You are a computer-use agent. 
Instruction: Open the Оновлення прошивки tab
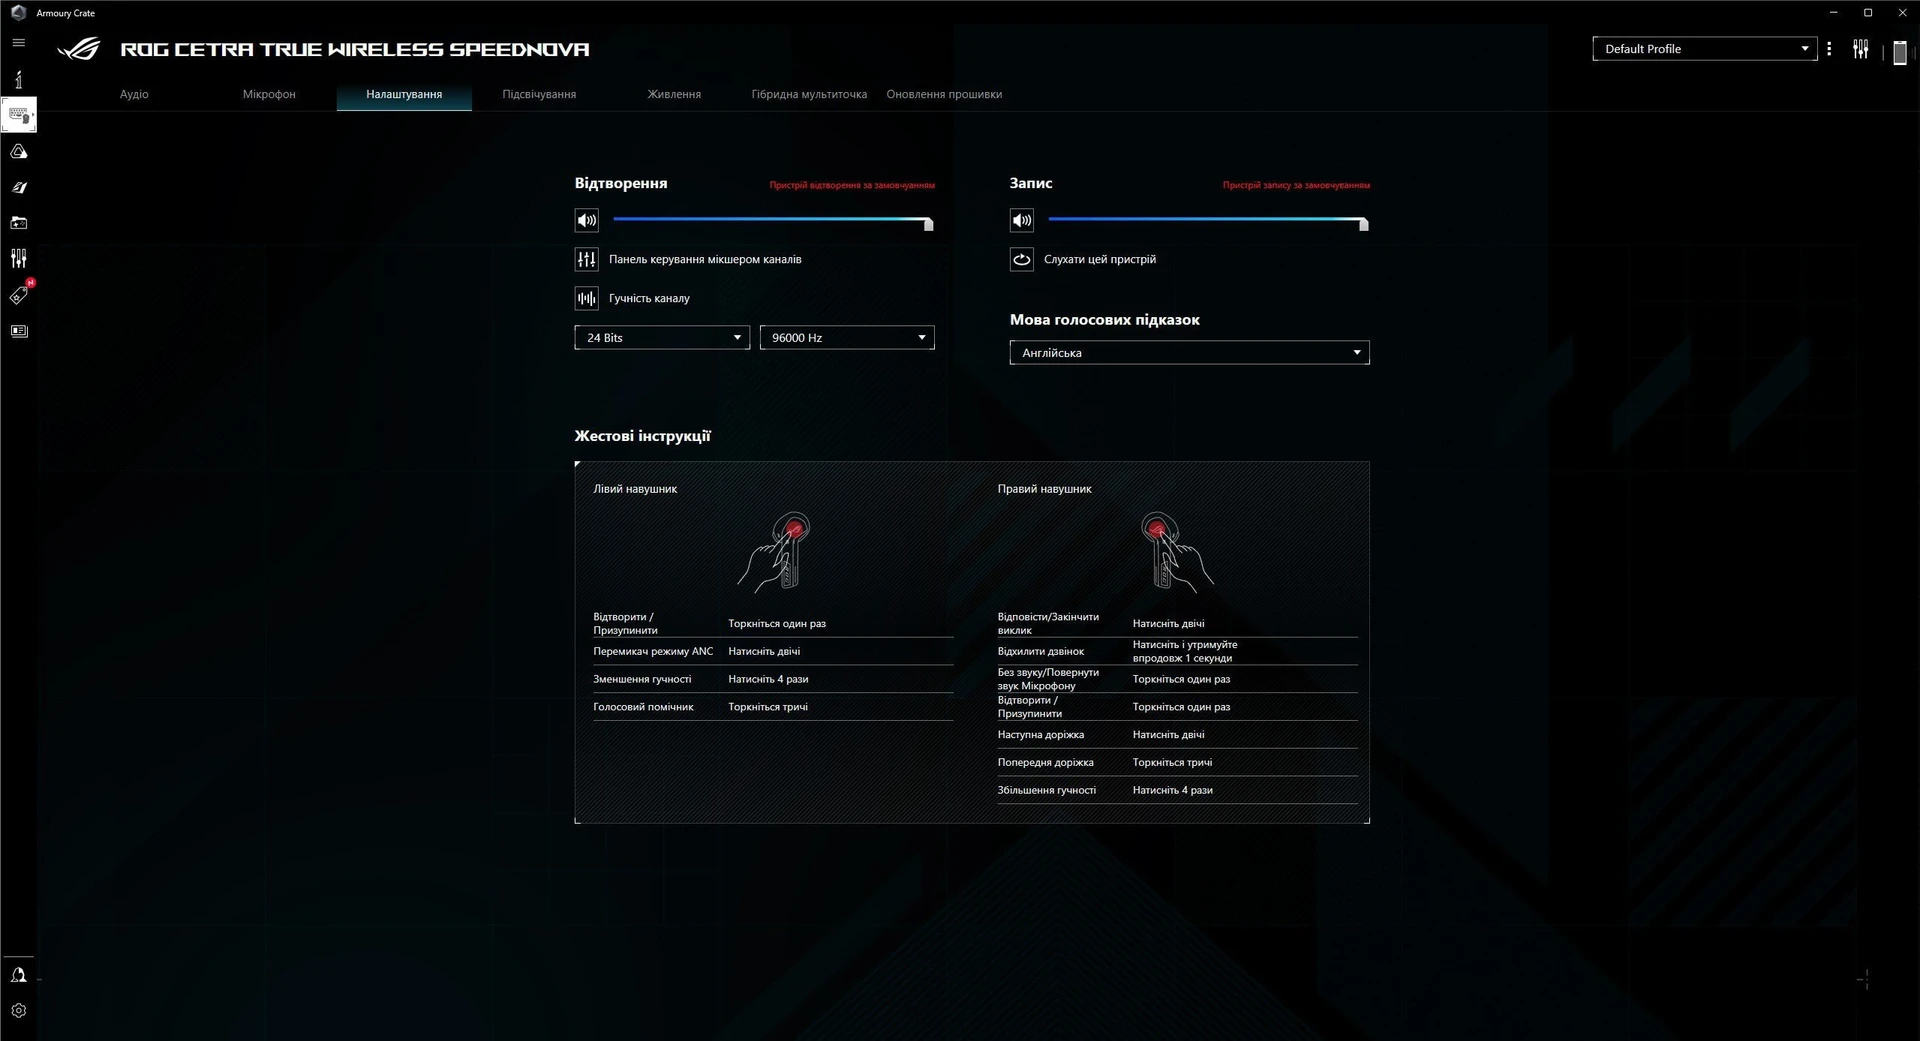point(944,95)
